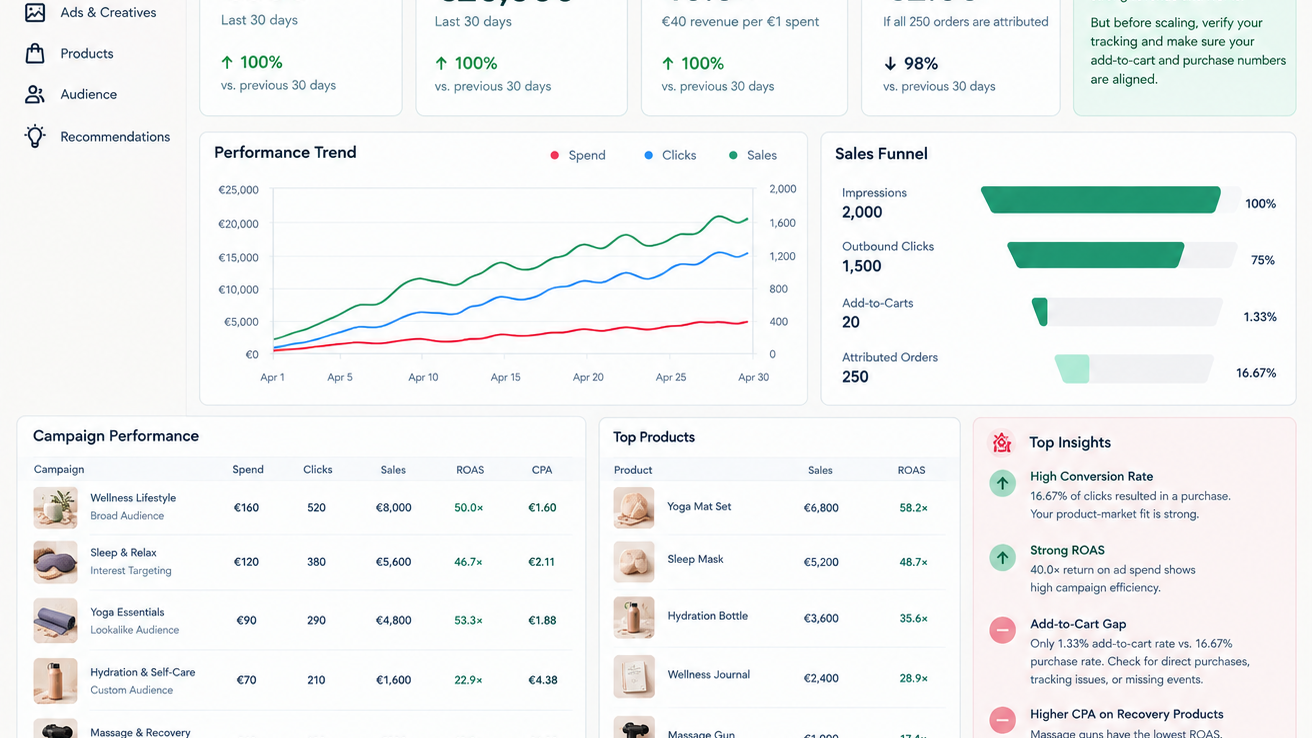Viewport: 1312px width, 738px height.
Task: Open Sleep & Relax campaign thumbnail
Action: coord(55,562)
